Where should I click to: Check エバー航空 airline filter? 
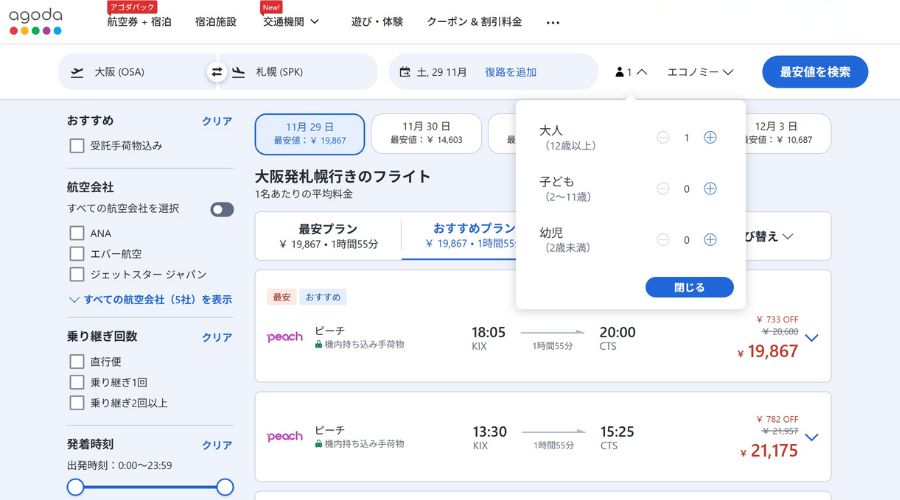(77, 254)
